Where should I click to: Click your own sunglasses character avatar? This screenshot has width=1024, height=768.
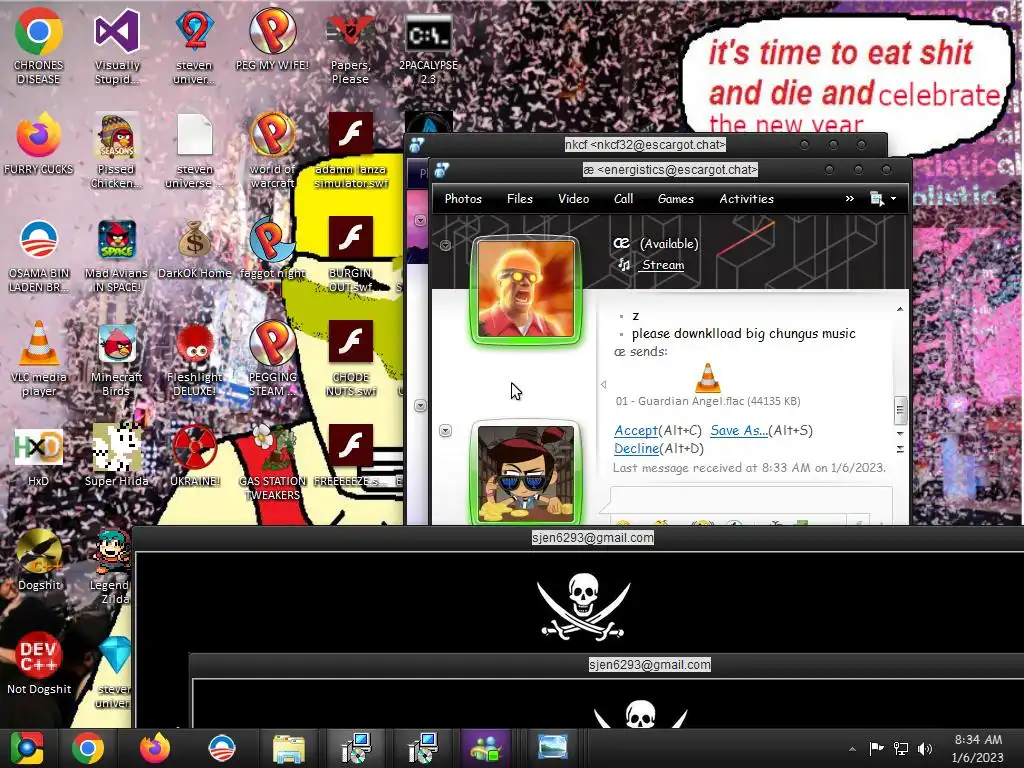click(526, 473)
